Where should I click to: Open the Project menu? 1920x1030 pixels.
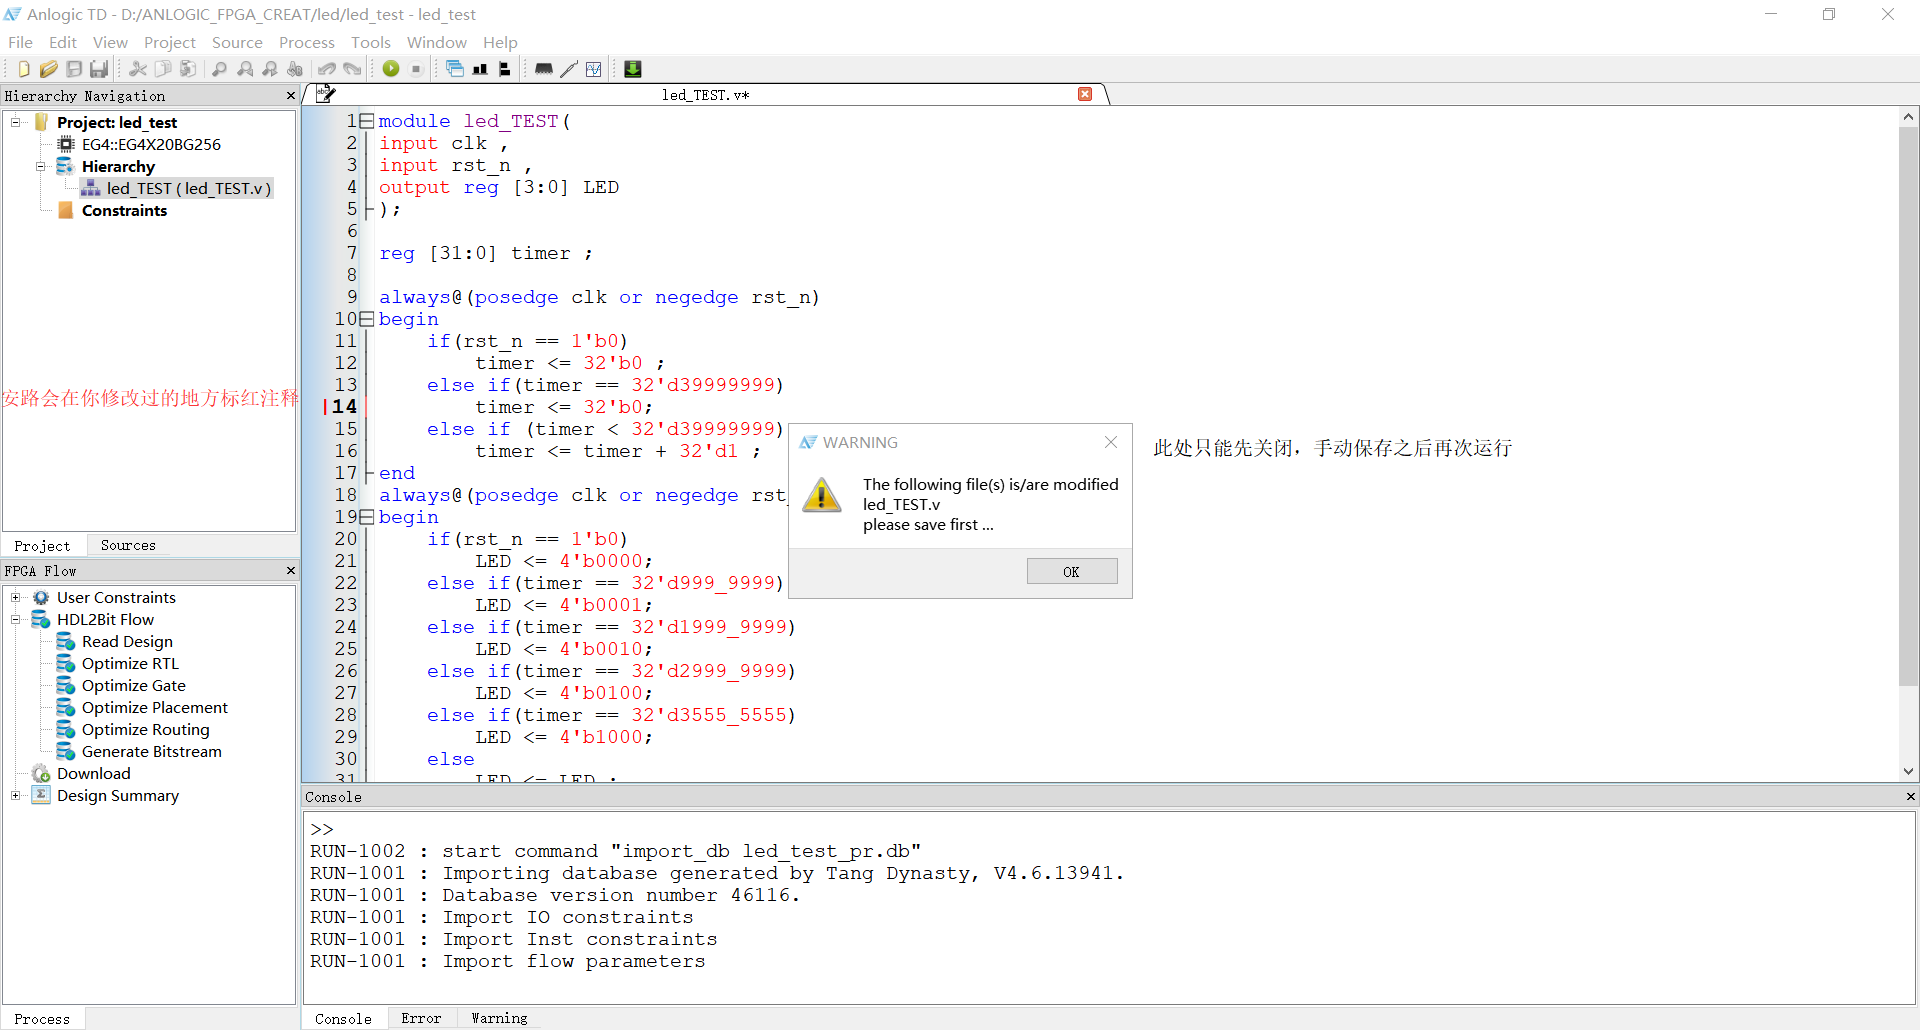click(x=170, y=42)
